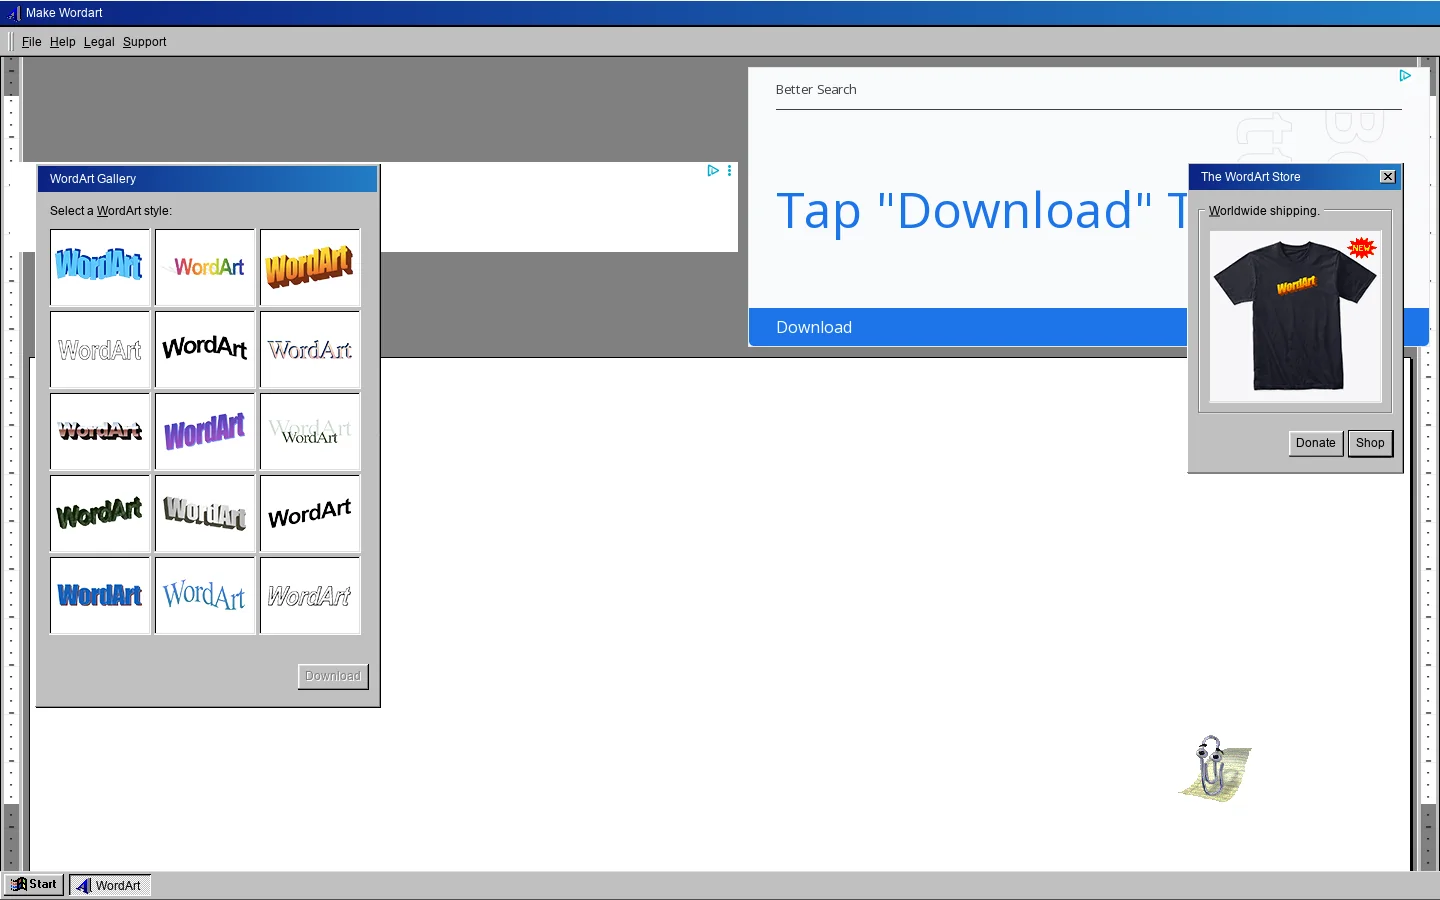
Task: Open the small ad's three-dot options
Action: pos(730,171)
